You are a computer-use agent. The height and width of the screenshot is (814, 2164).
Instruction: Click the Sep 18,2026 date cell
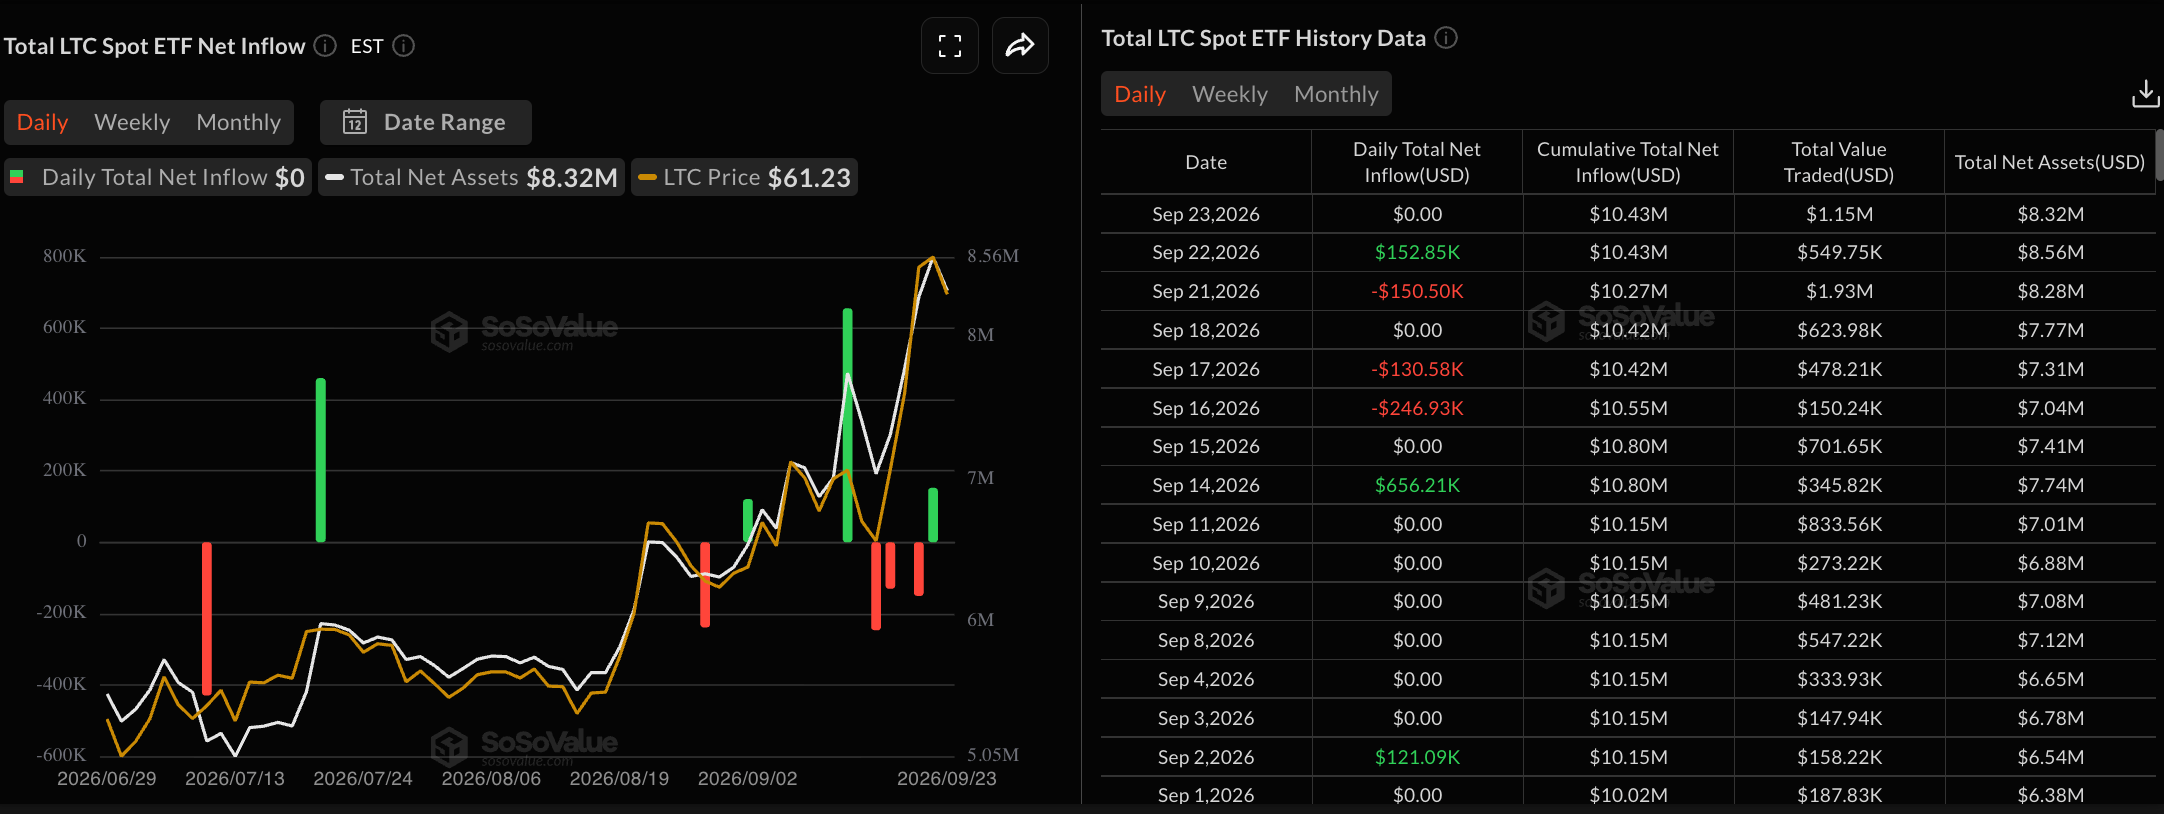[x=1206, y=330]
